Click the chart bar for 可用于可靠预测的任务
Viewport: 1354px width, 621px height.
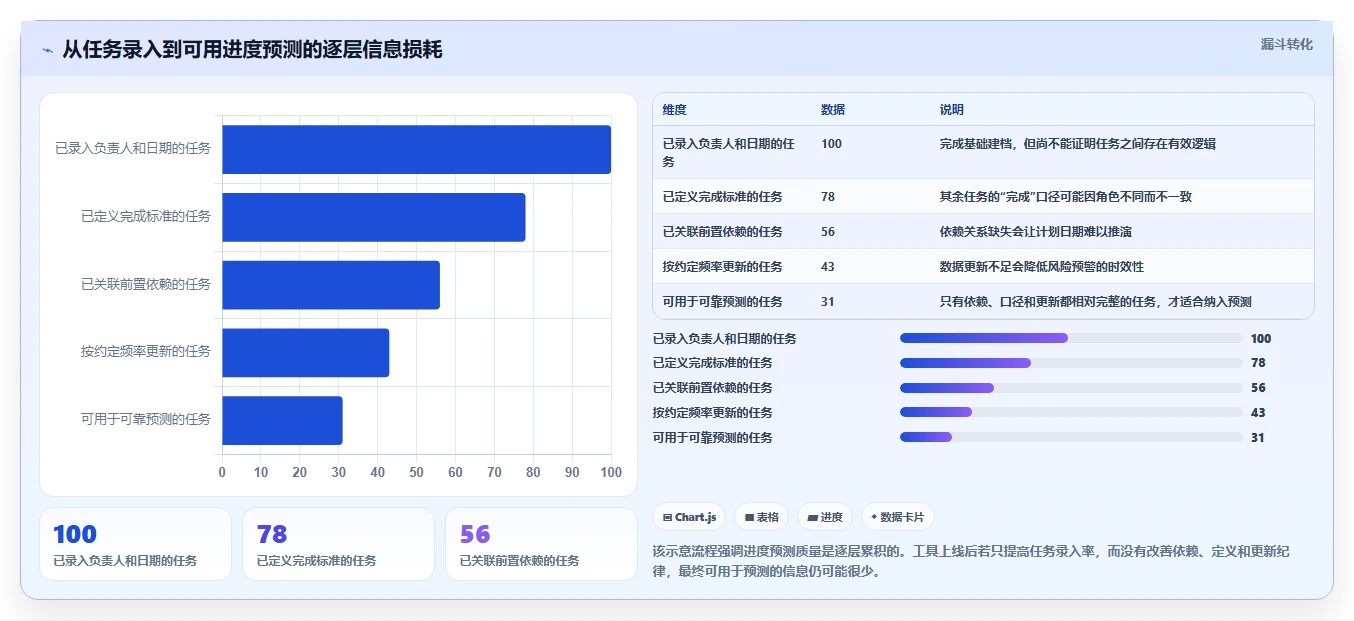[x=282, y=420]
